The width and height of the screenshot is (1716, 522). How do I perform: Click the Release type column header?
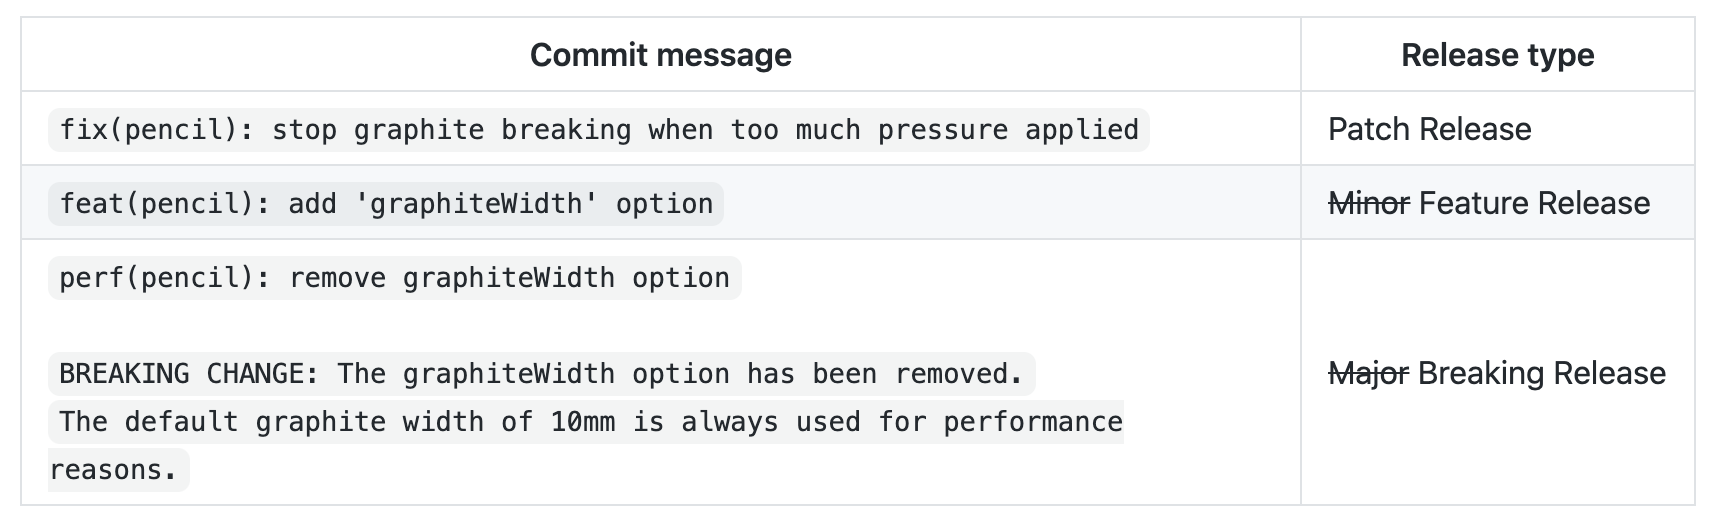1497,55
